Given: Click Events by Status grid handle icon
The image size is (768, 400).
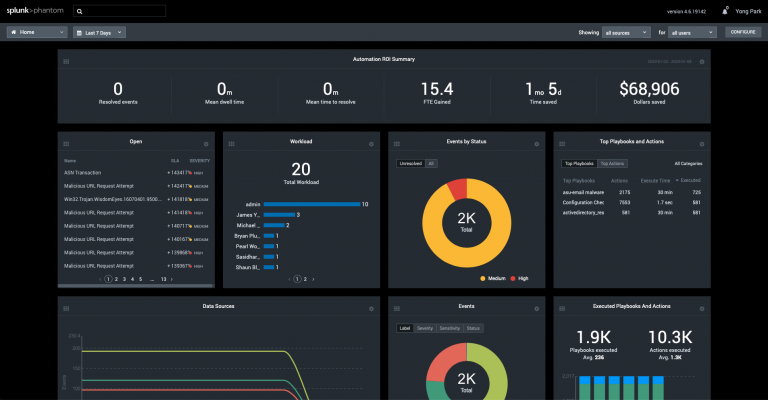Looking at the screenshot, I should pos(397,144).
